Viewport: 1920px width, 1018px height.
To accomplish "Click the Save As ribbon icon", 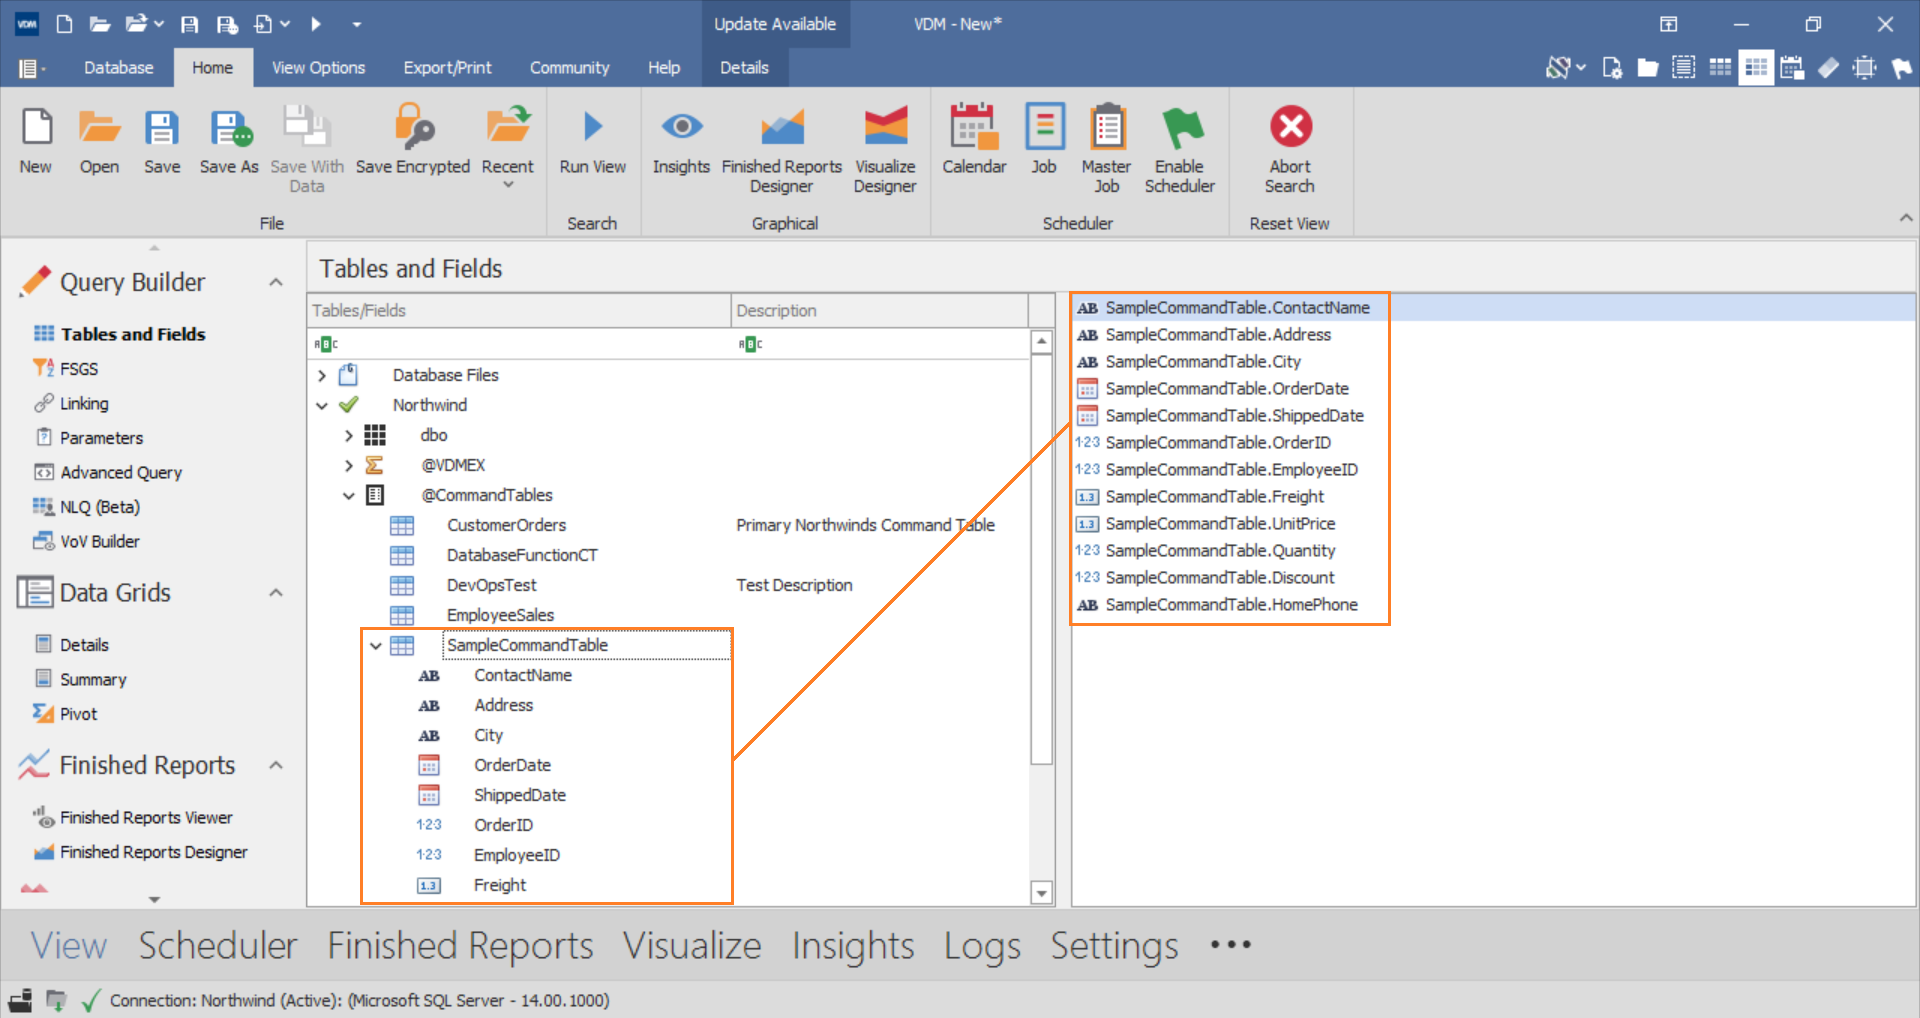I will pyautogui.click(x=229, y=128).
